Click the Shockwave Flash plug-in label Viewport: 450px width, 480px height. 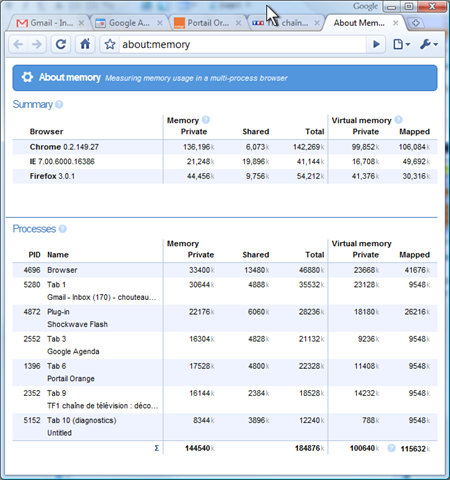[77, 324]
